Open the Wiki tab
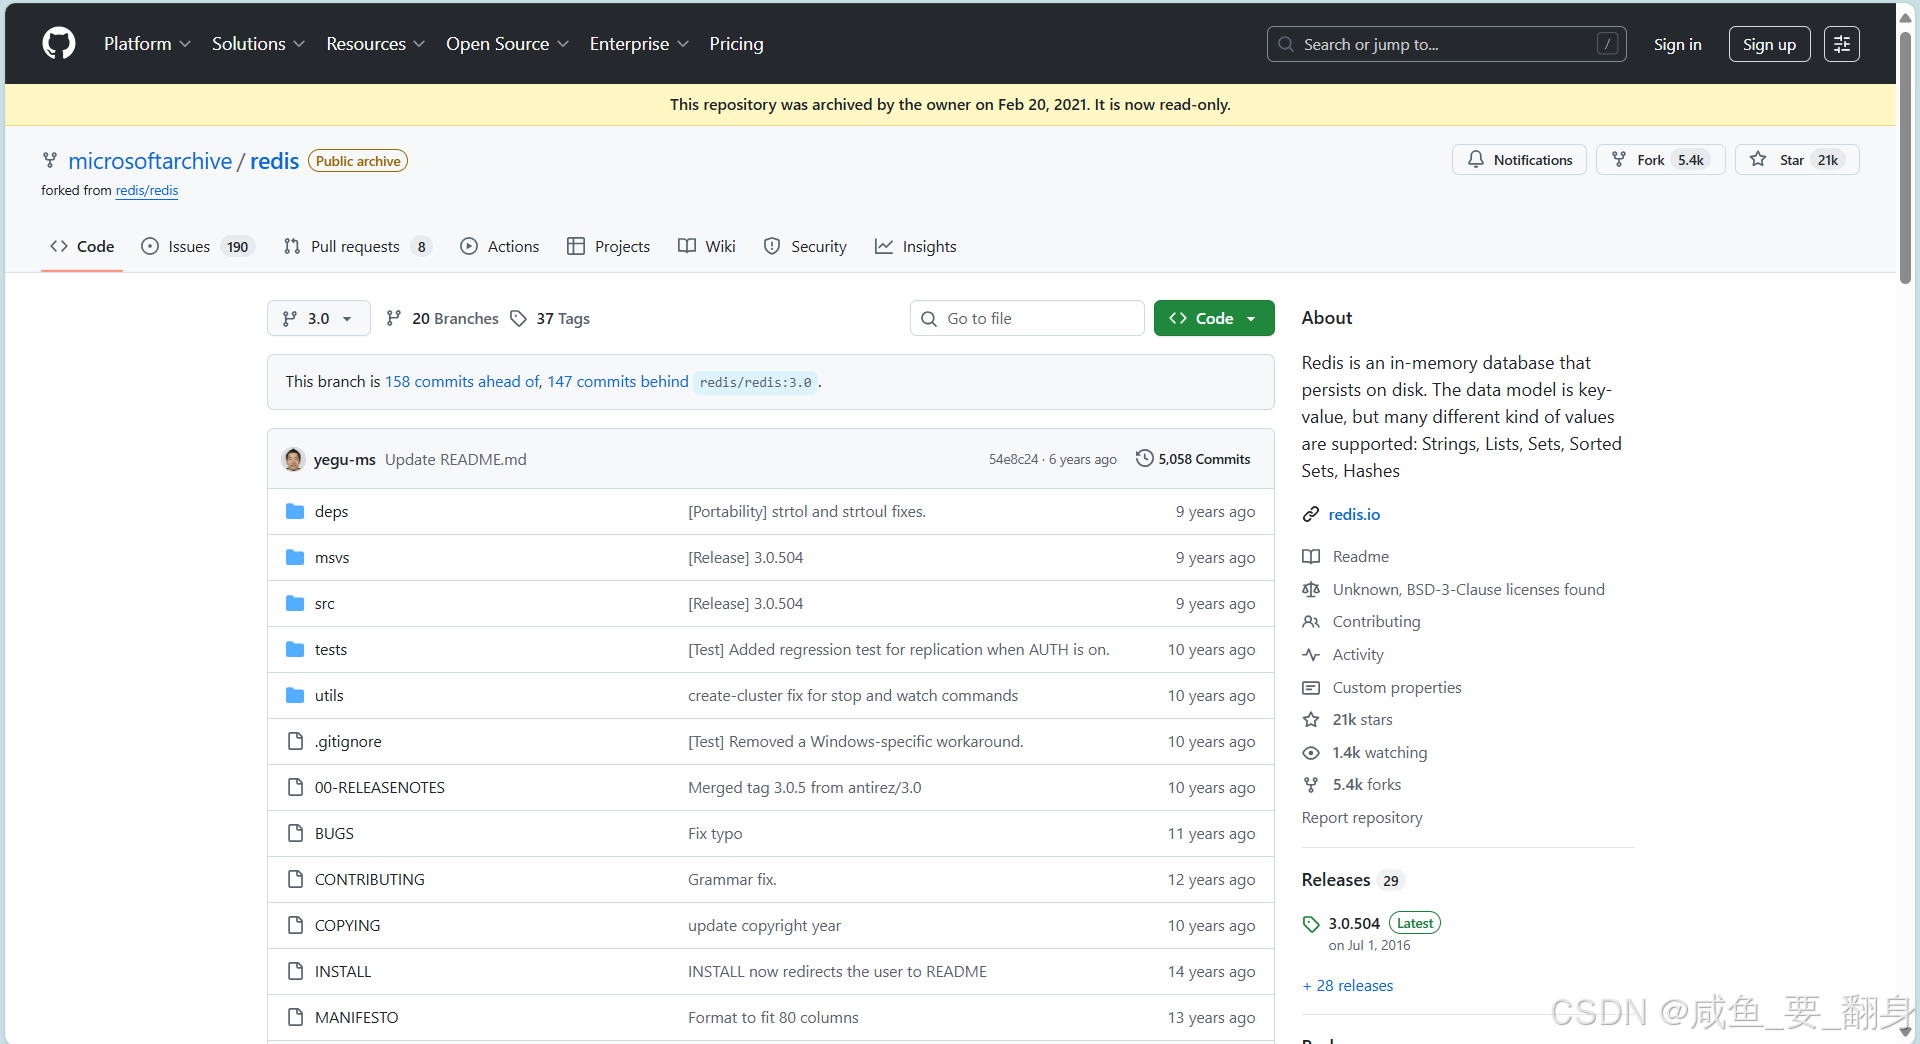 707,246
